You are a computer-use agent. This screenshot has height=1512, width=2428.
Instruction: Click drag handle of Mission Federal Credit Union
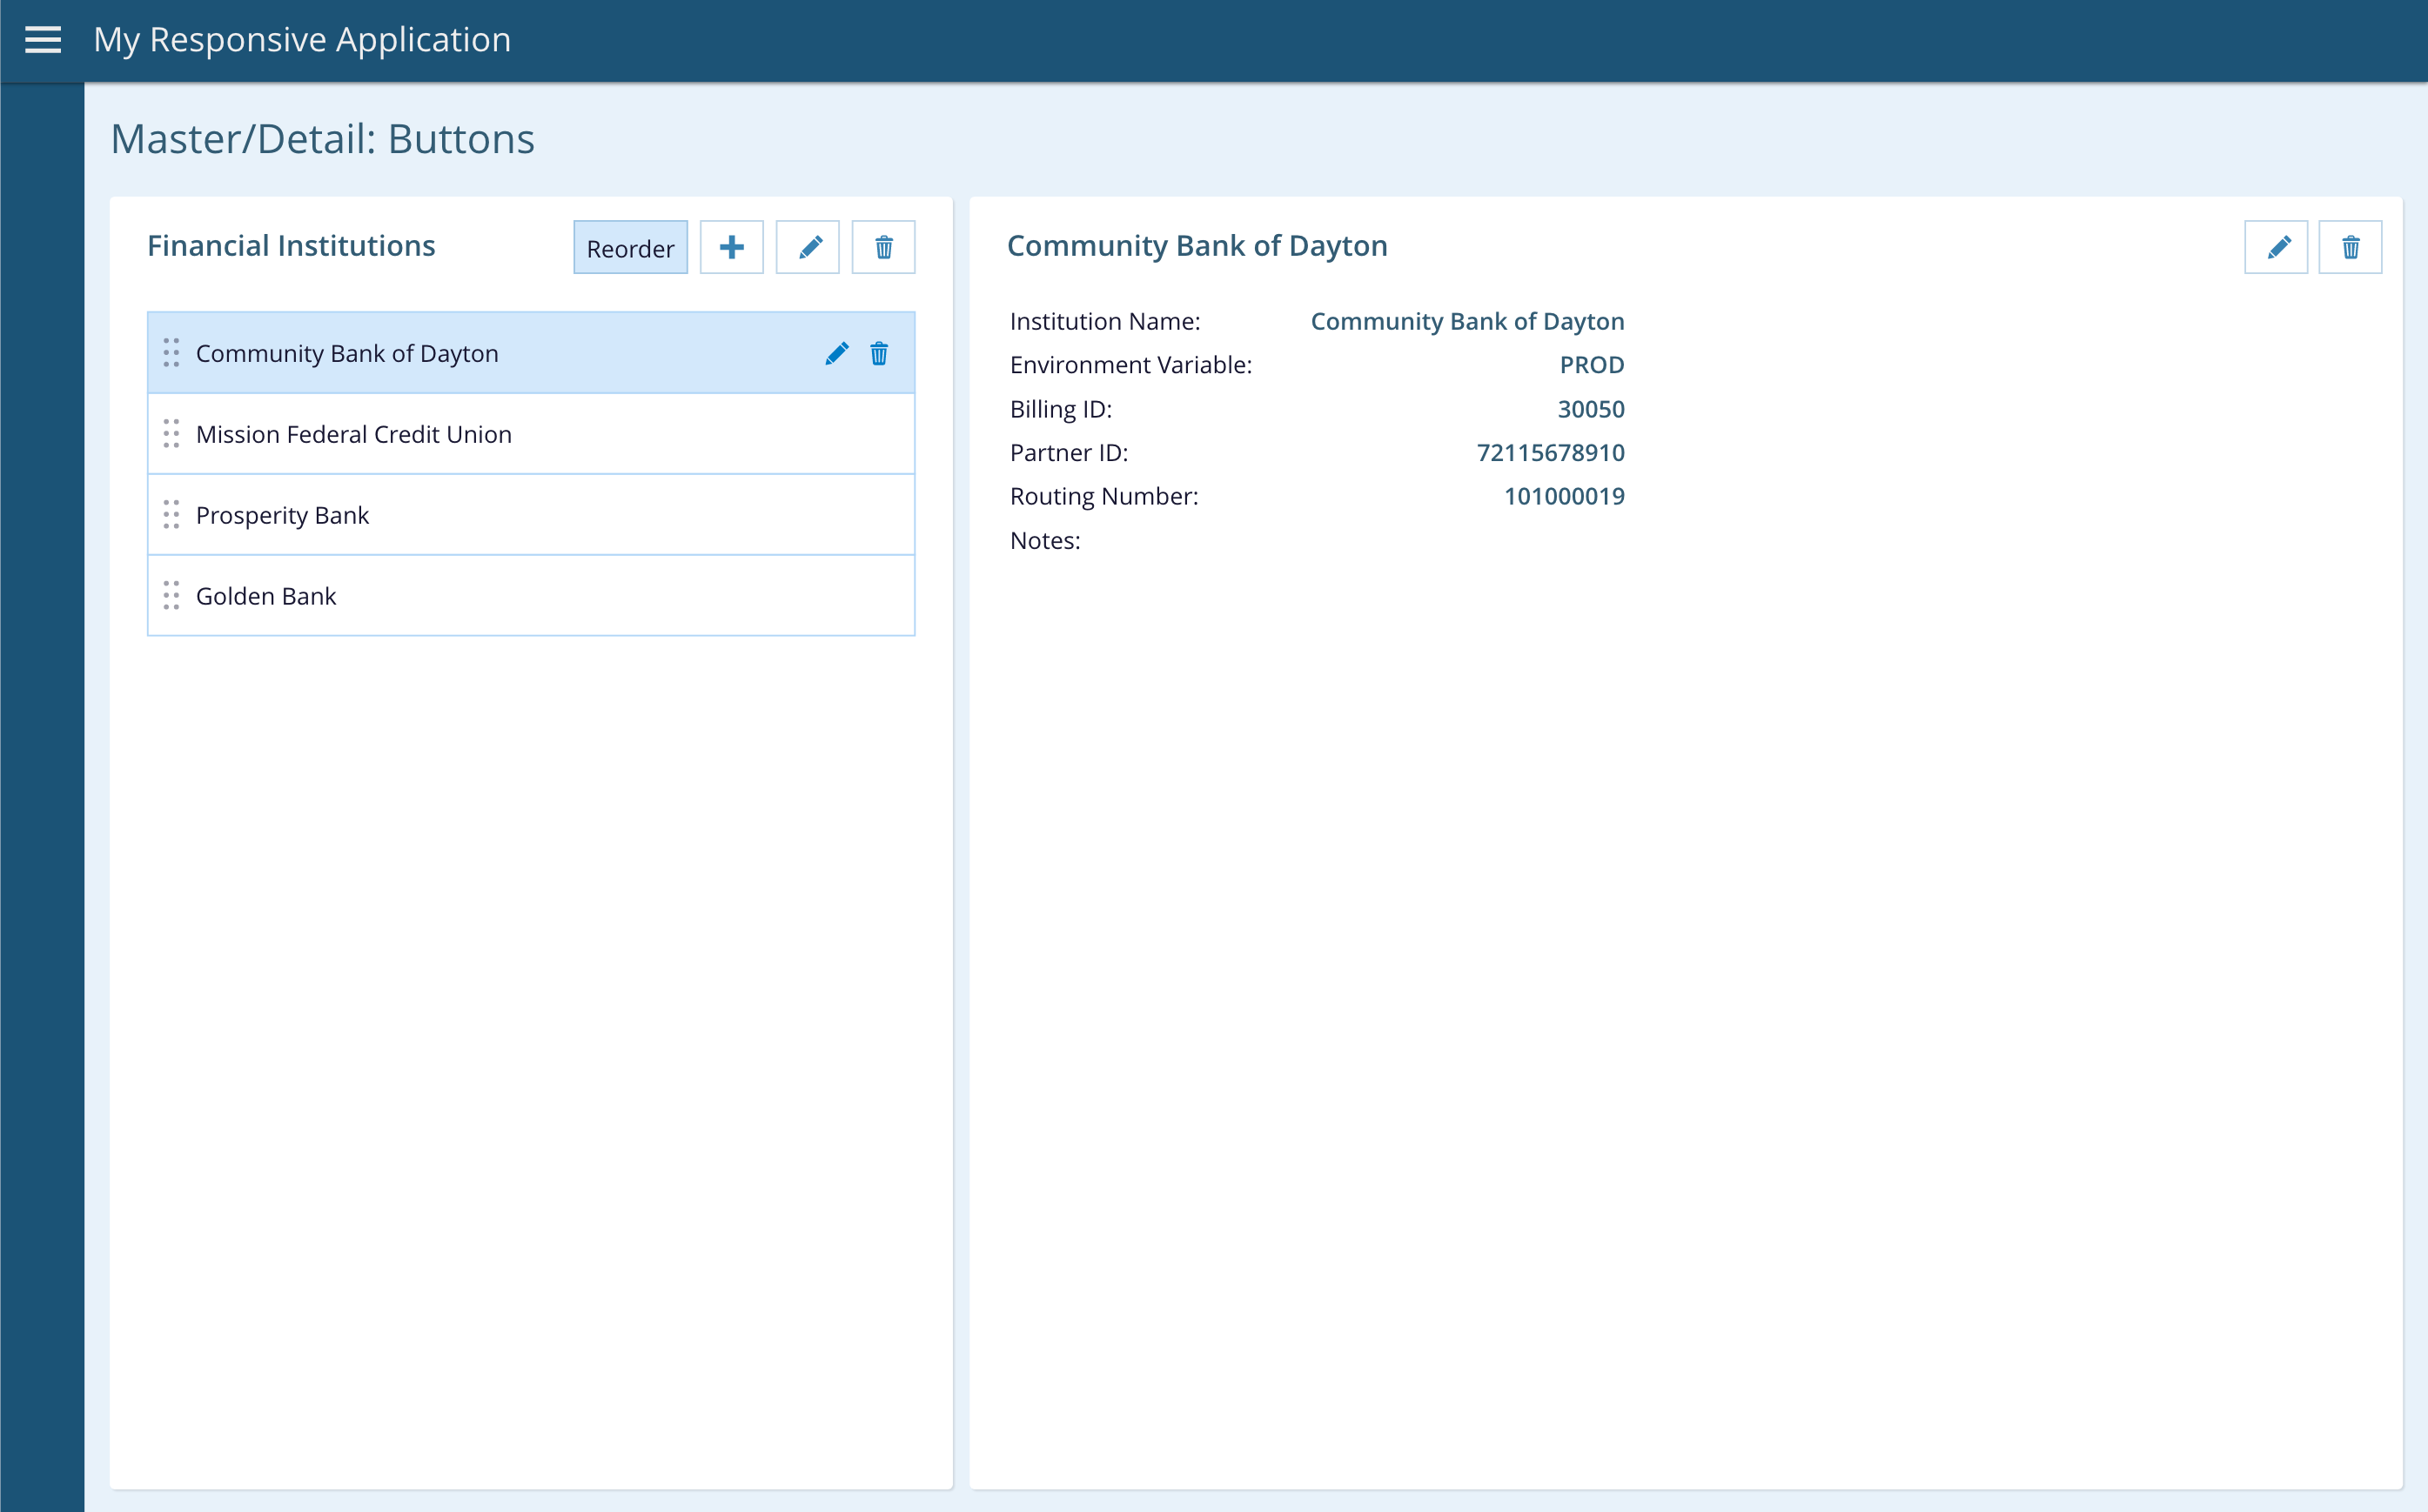[171, 434]
